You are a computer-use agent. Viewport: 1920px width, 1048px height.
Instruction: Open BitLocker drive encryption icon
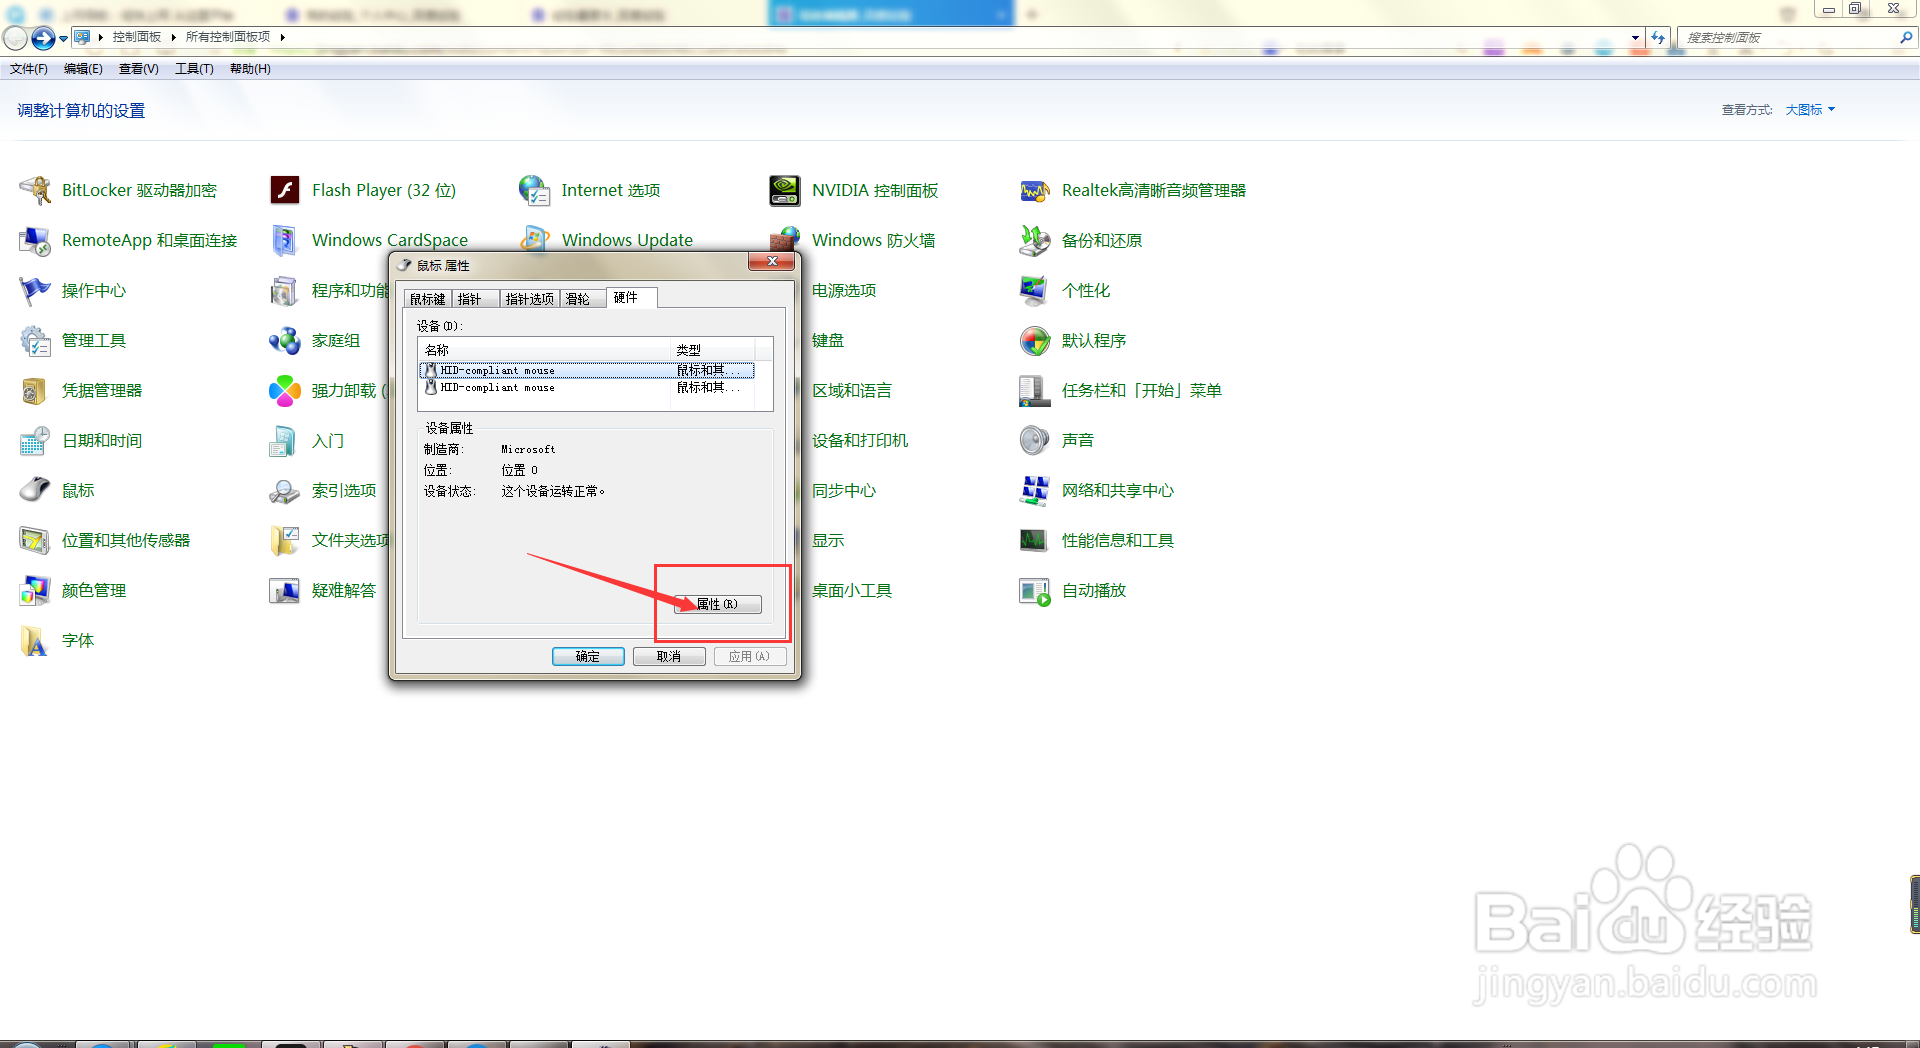(35, 190)
